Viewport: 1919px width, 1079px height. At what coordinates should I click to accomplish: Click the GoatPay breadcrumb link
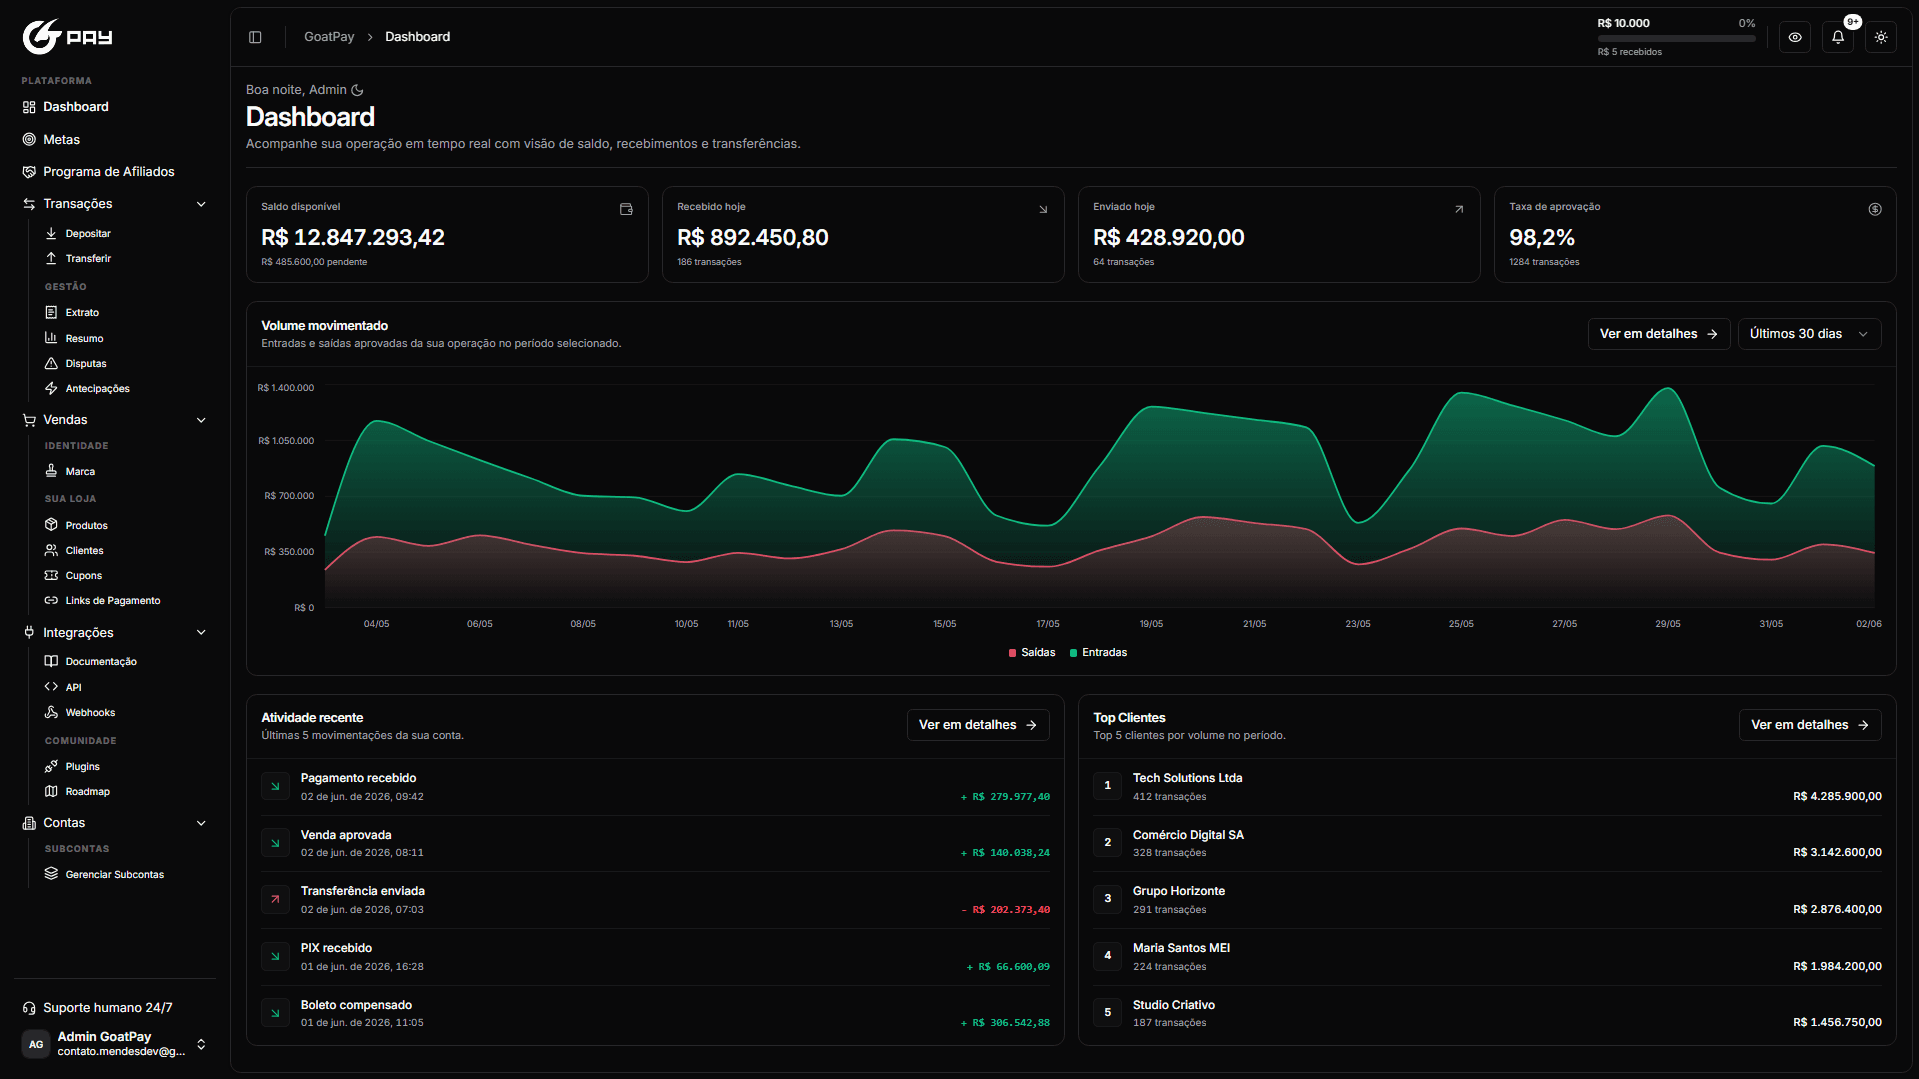click(x=329, y=37)
